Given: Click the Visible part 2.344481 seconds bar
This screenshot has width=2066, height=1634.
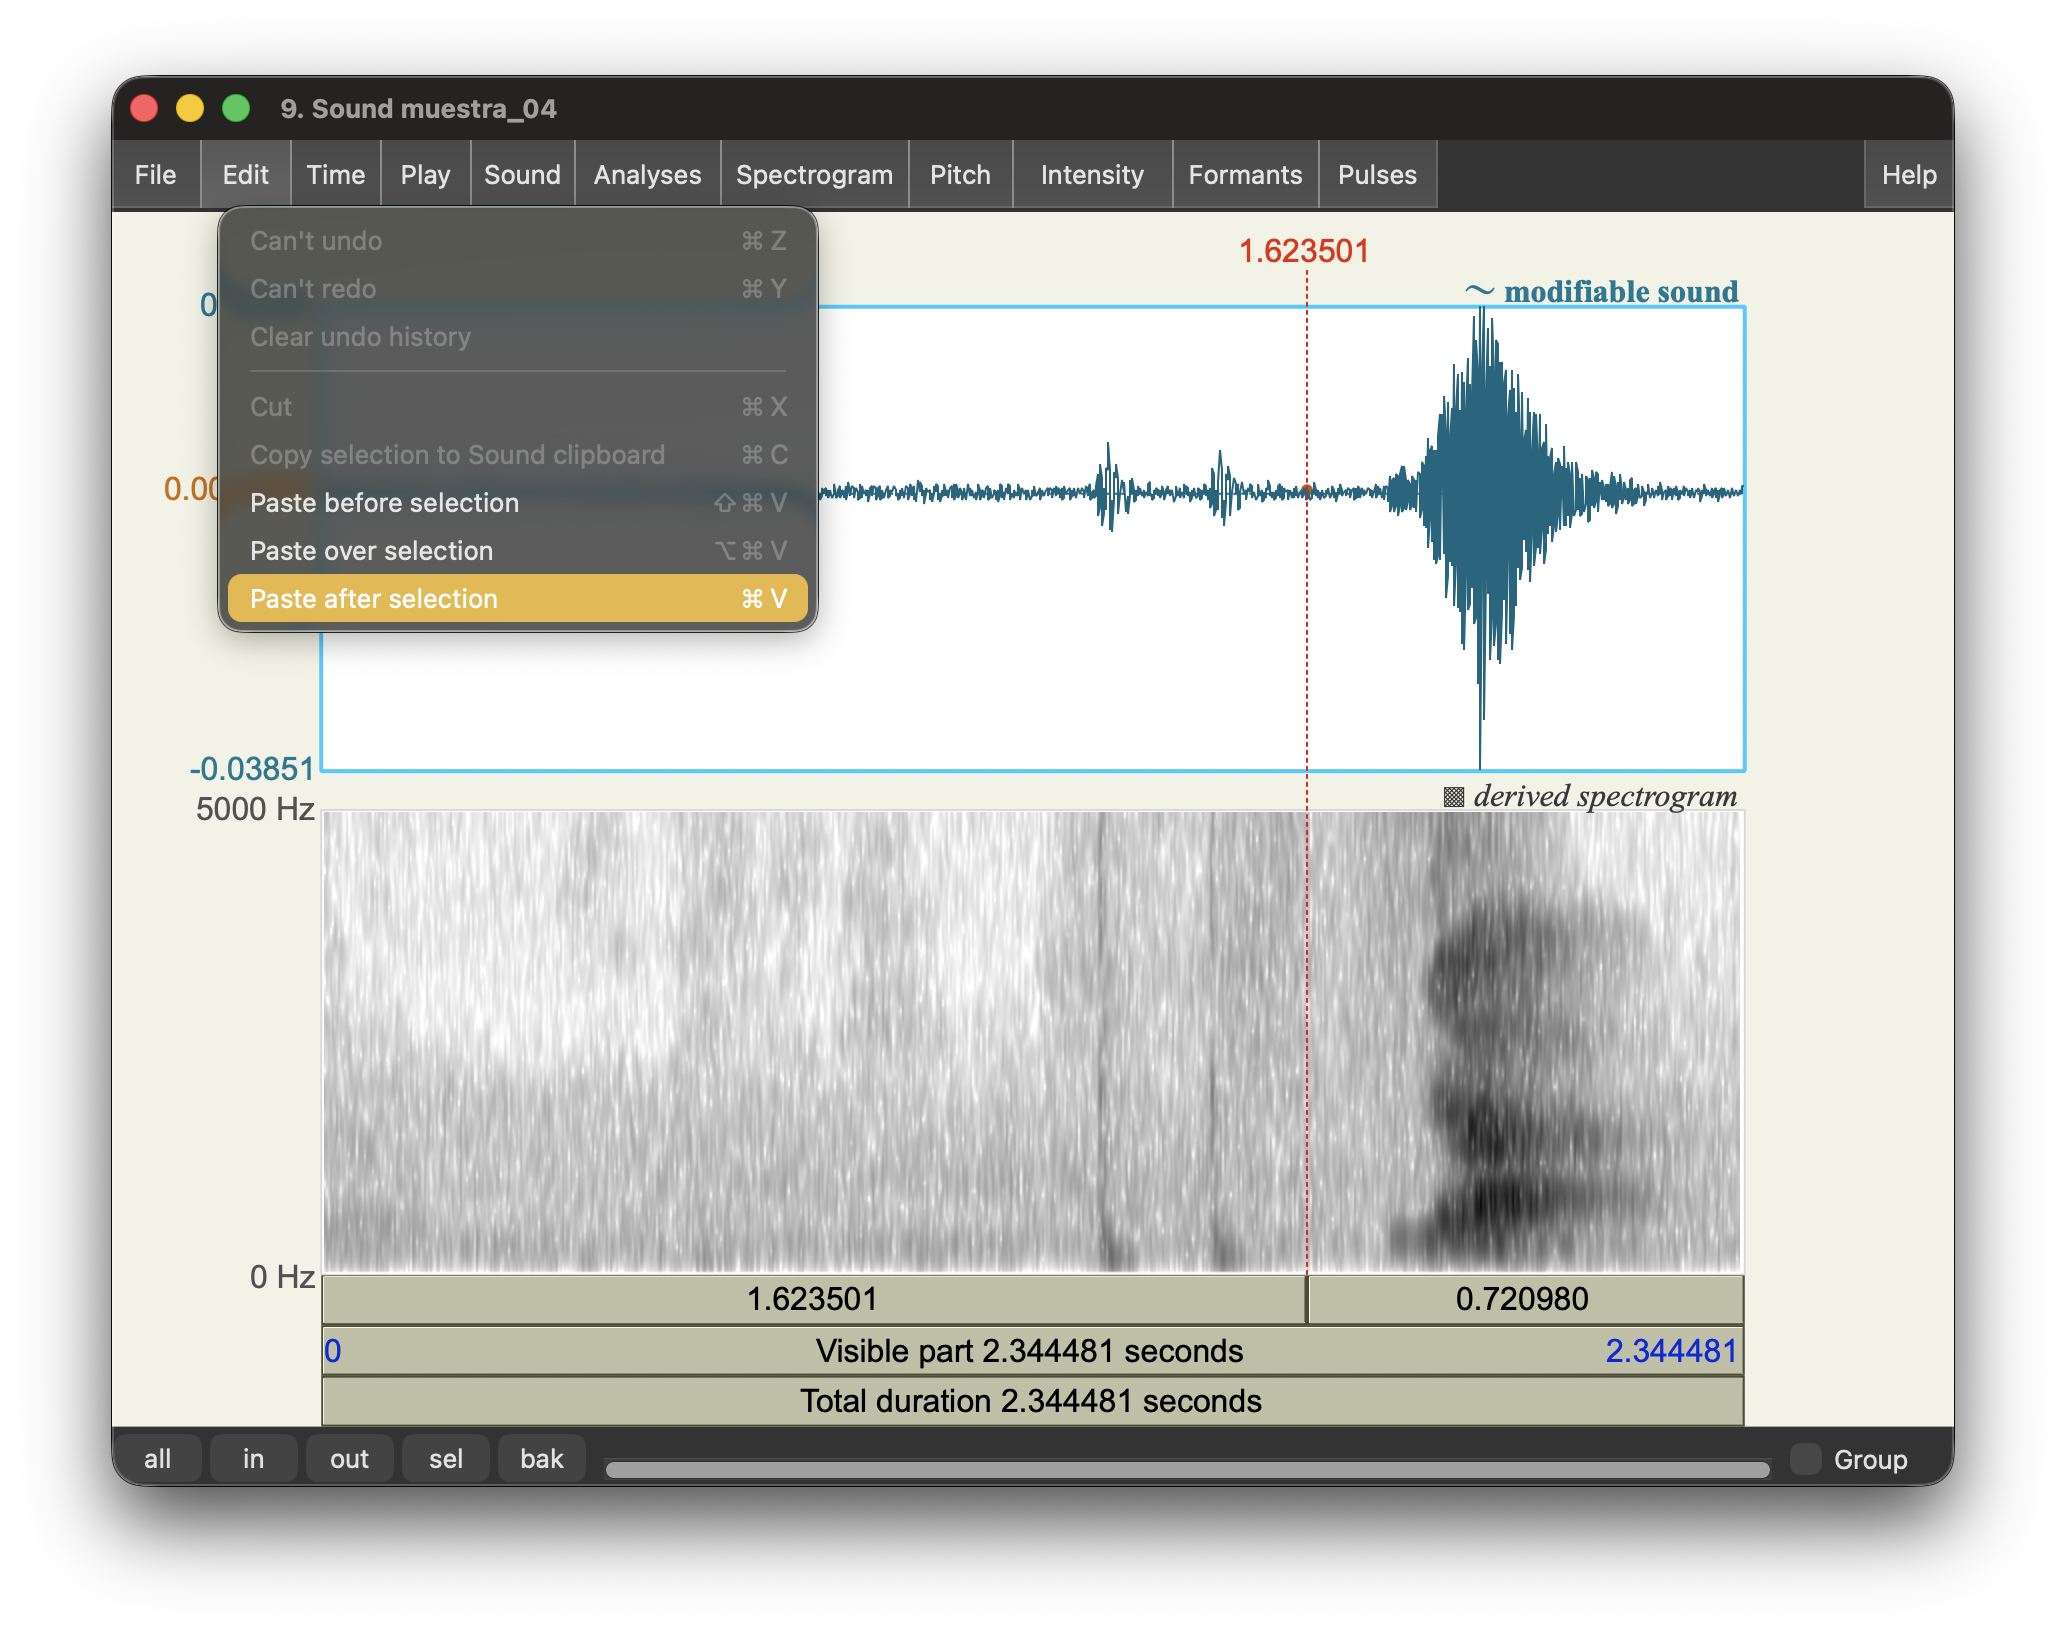Looking at the screenshot, I should click(1030, 1350).
